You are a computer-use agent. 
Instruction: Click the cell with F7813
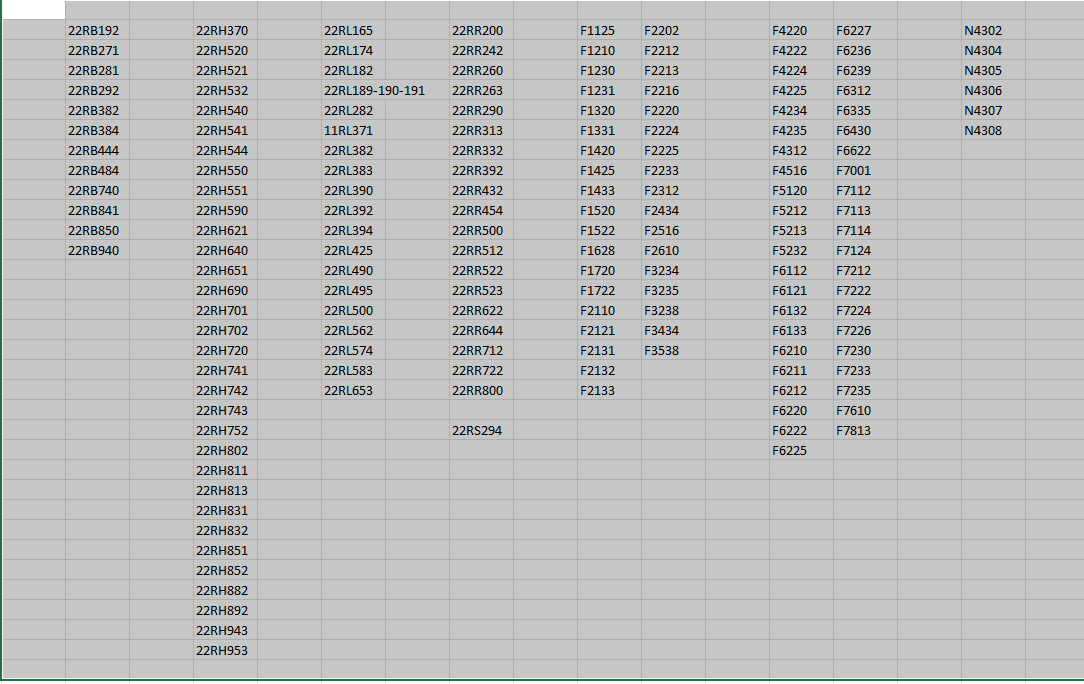854,431
